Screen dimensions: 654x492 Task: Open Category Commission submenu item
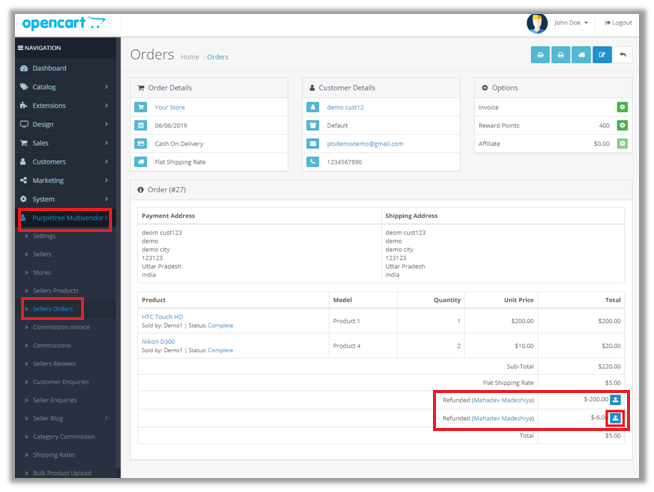click(x=64, y=437)
